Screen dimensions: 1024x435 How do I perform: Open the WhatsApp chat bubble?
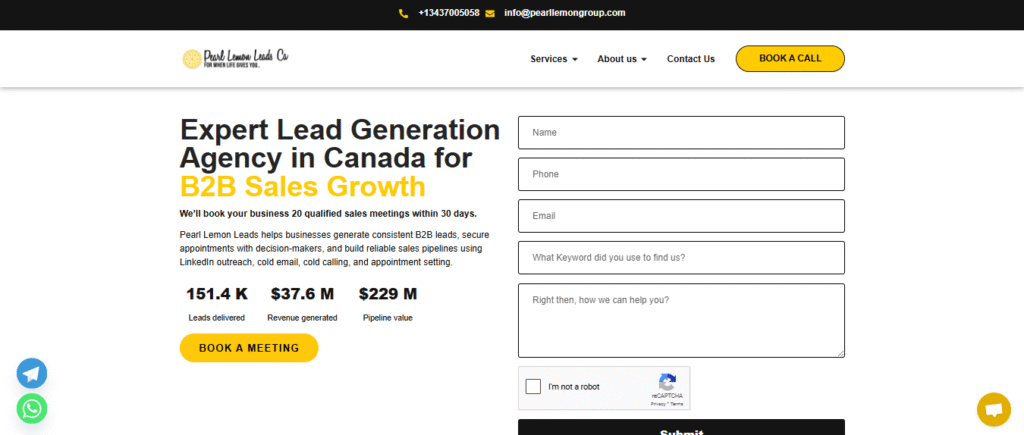(32, 408)
